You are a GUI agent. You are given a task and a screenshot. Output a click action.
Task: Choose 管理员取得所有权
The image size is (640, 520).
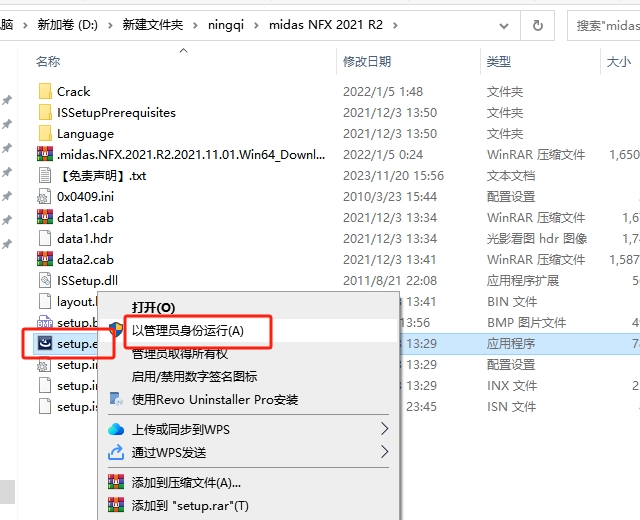tap(180, 353)
